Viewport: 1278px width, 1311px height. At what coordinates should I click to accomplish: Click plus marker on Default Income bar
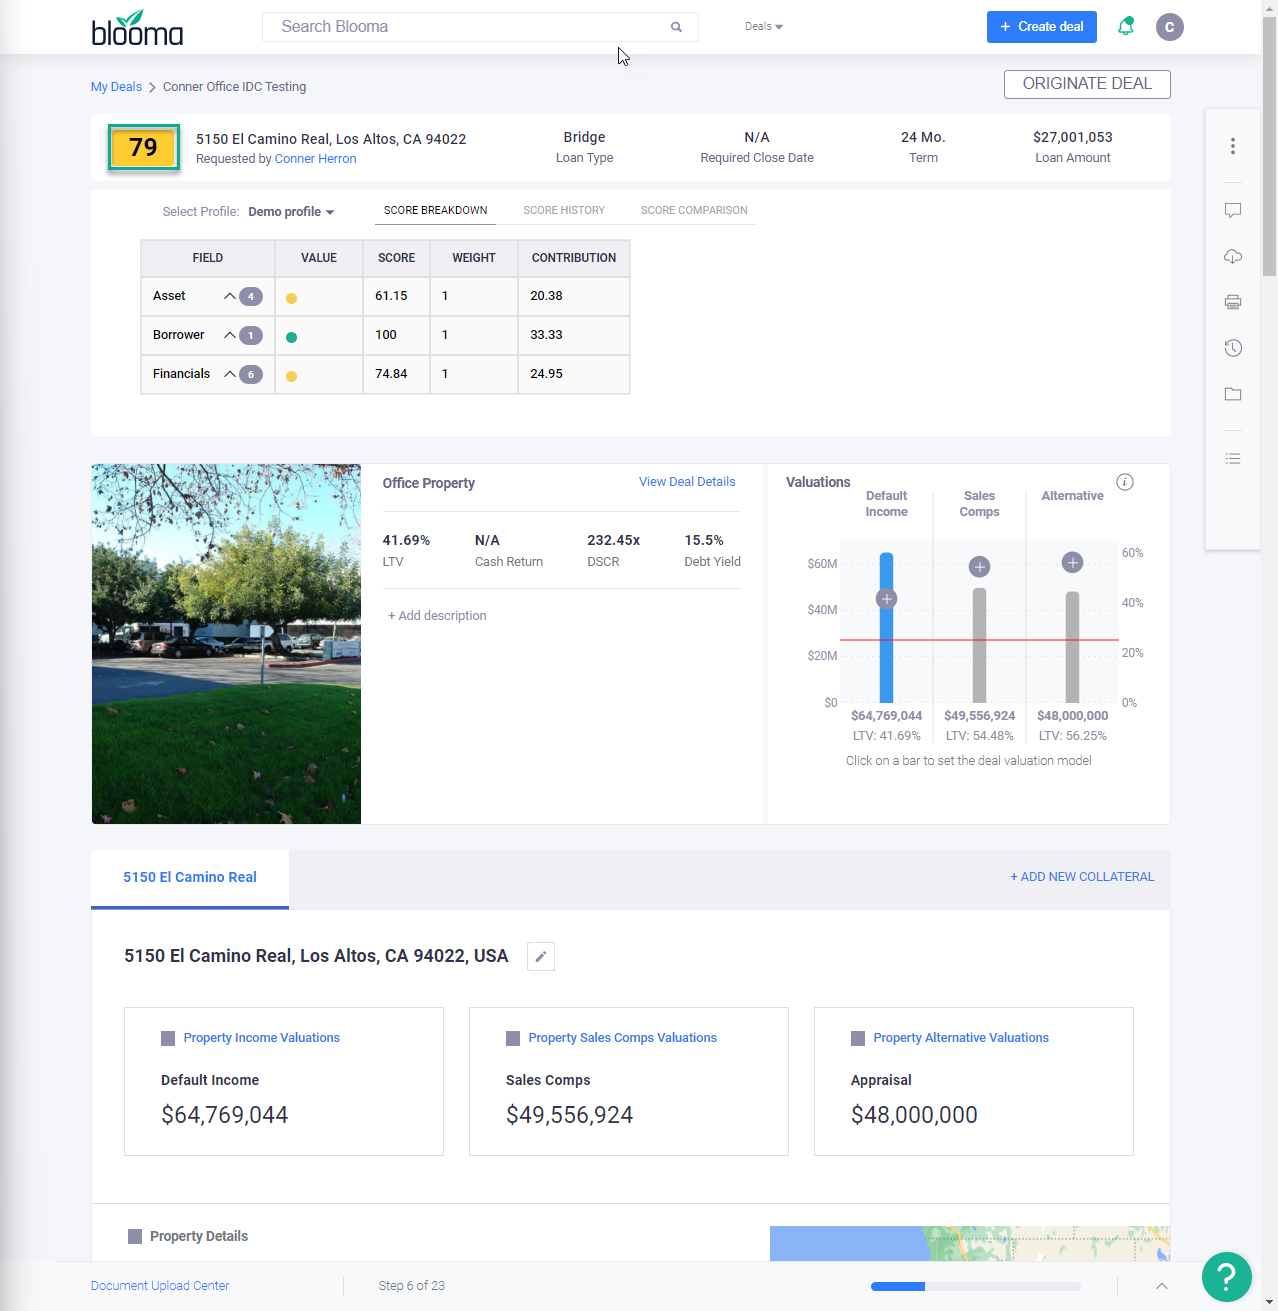pyautogui.click(x=886, y=599)
